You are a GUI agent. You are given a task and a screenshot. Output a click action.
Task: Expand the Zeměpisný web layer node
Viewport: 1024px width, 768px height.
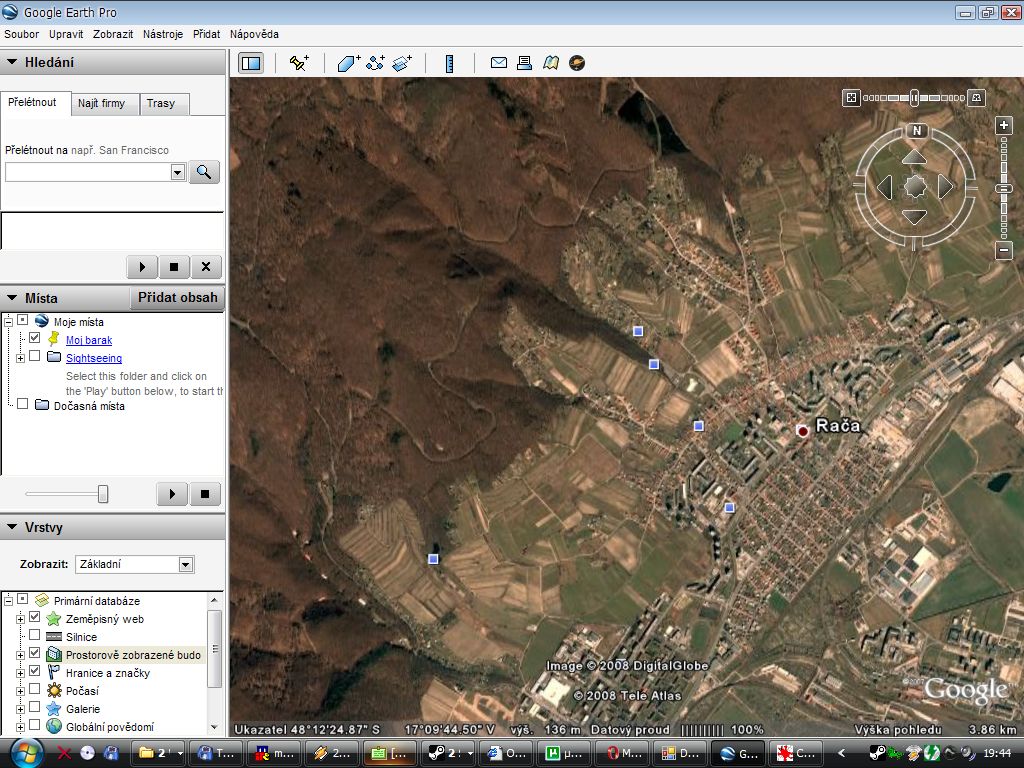tap(21, 619)
